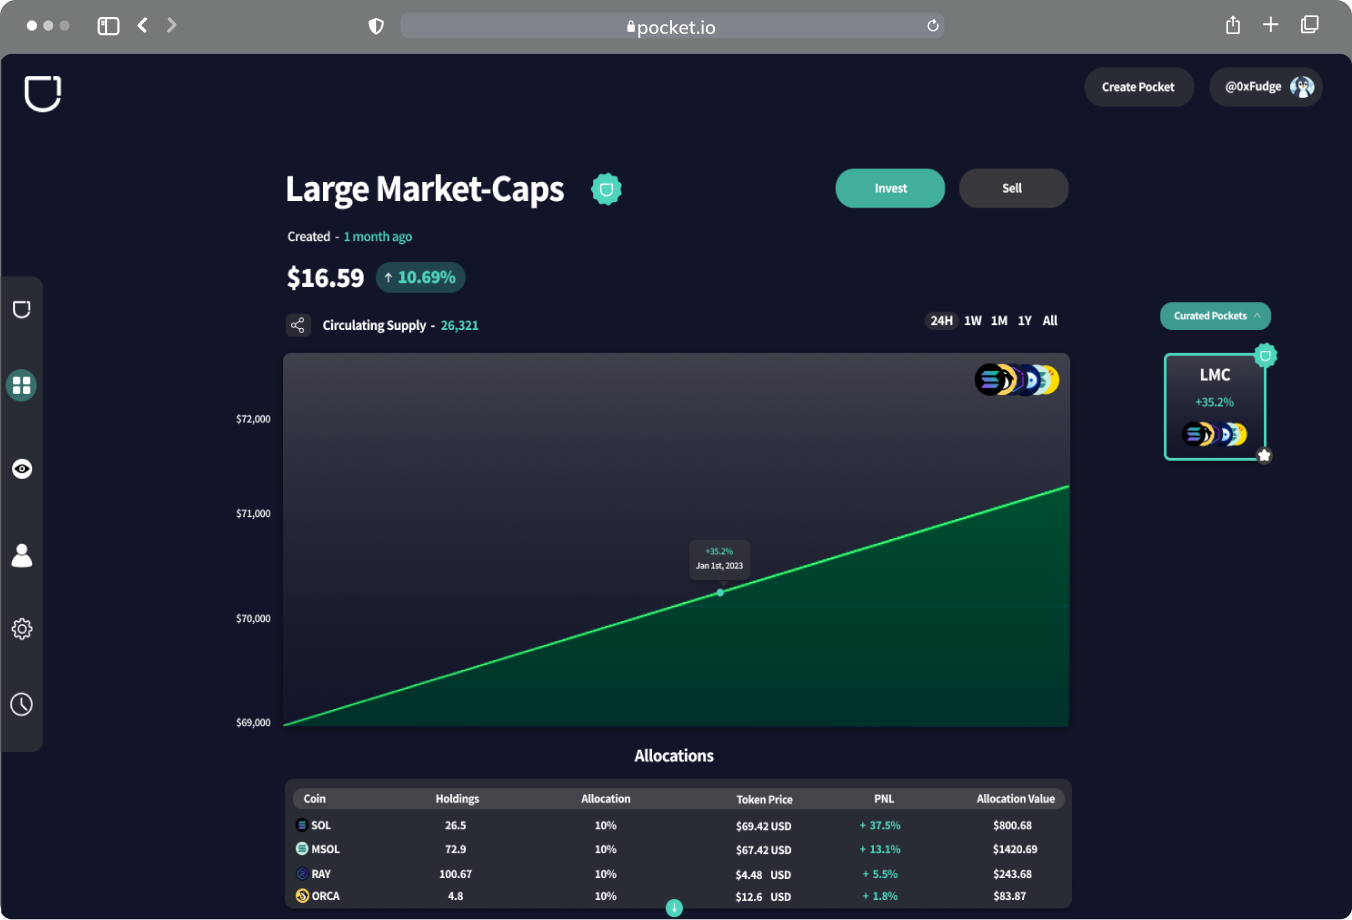Select the All time range tab
The image size is (1352, 920).
click(1049, 320)
